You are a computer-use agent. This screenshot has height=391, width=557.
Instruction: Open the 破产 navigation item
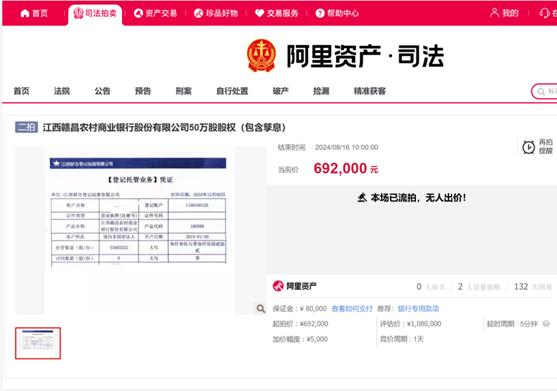click(x=281, y=91)
